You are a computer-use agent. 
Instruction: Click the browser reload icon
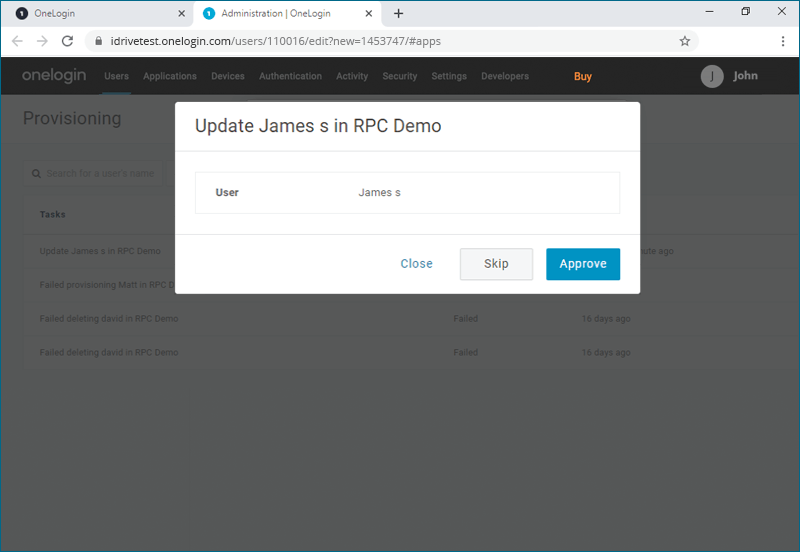tap(68, 41)
